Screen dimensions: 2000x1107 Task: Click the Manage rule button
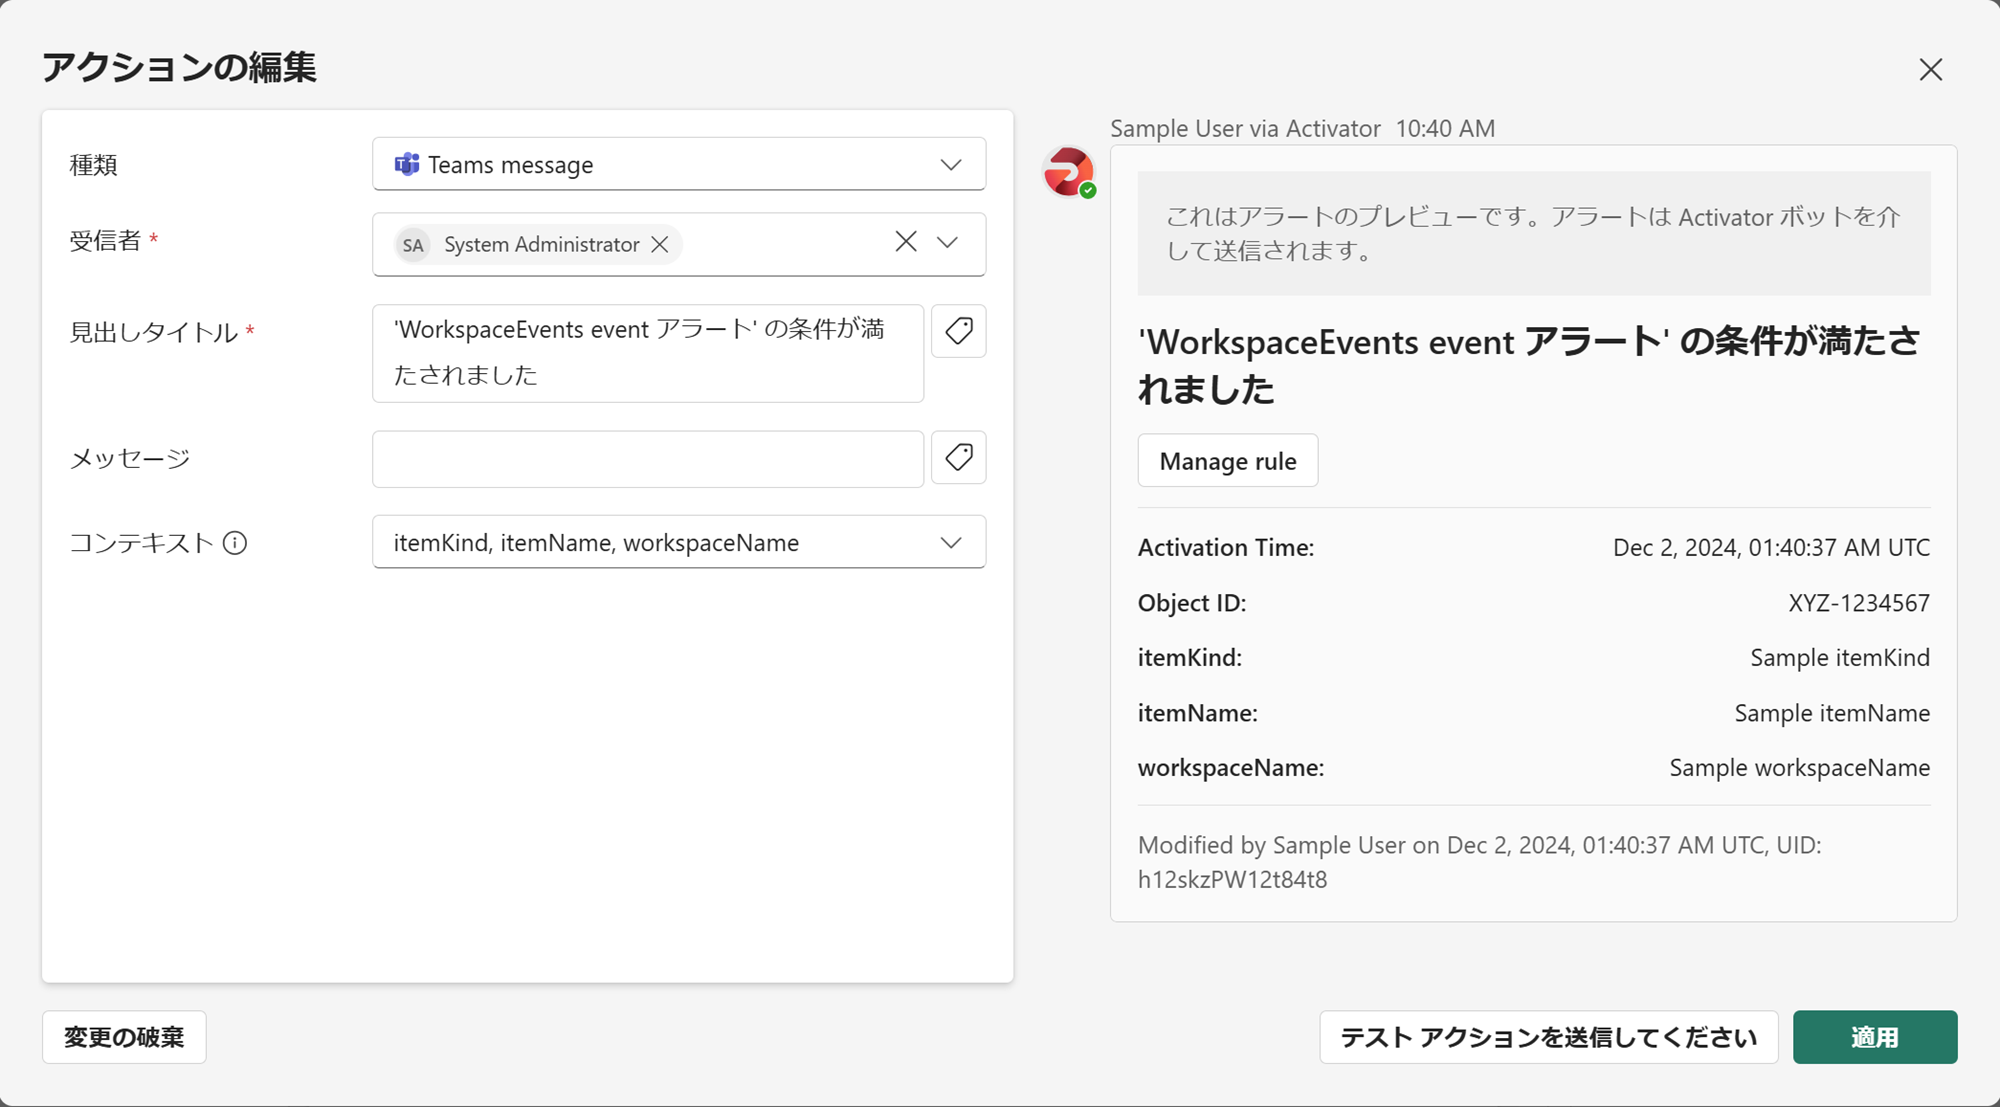click(x=1227, y=461)
